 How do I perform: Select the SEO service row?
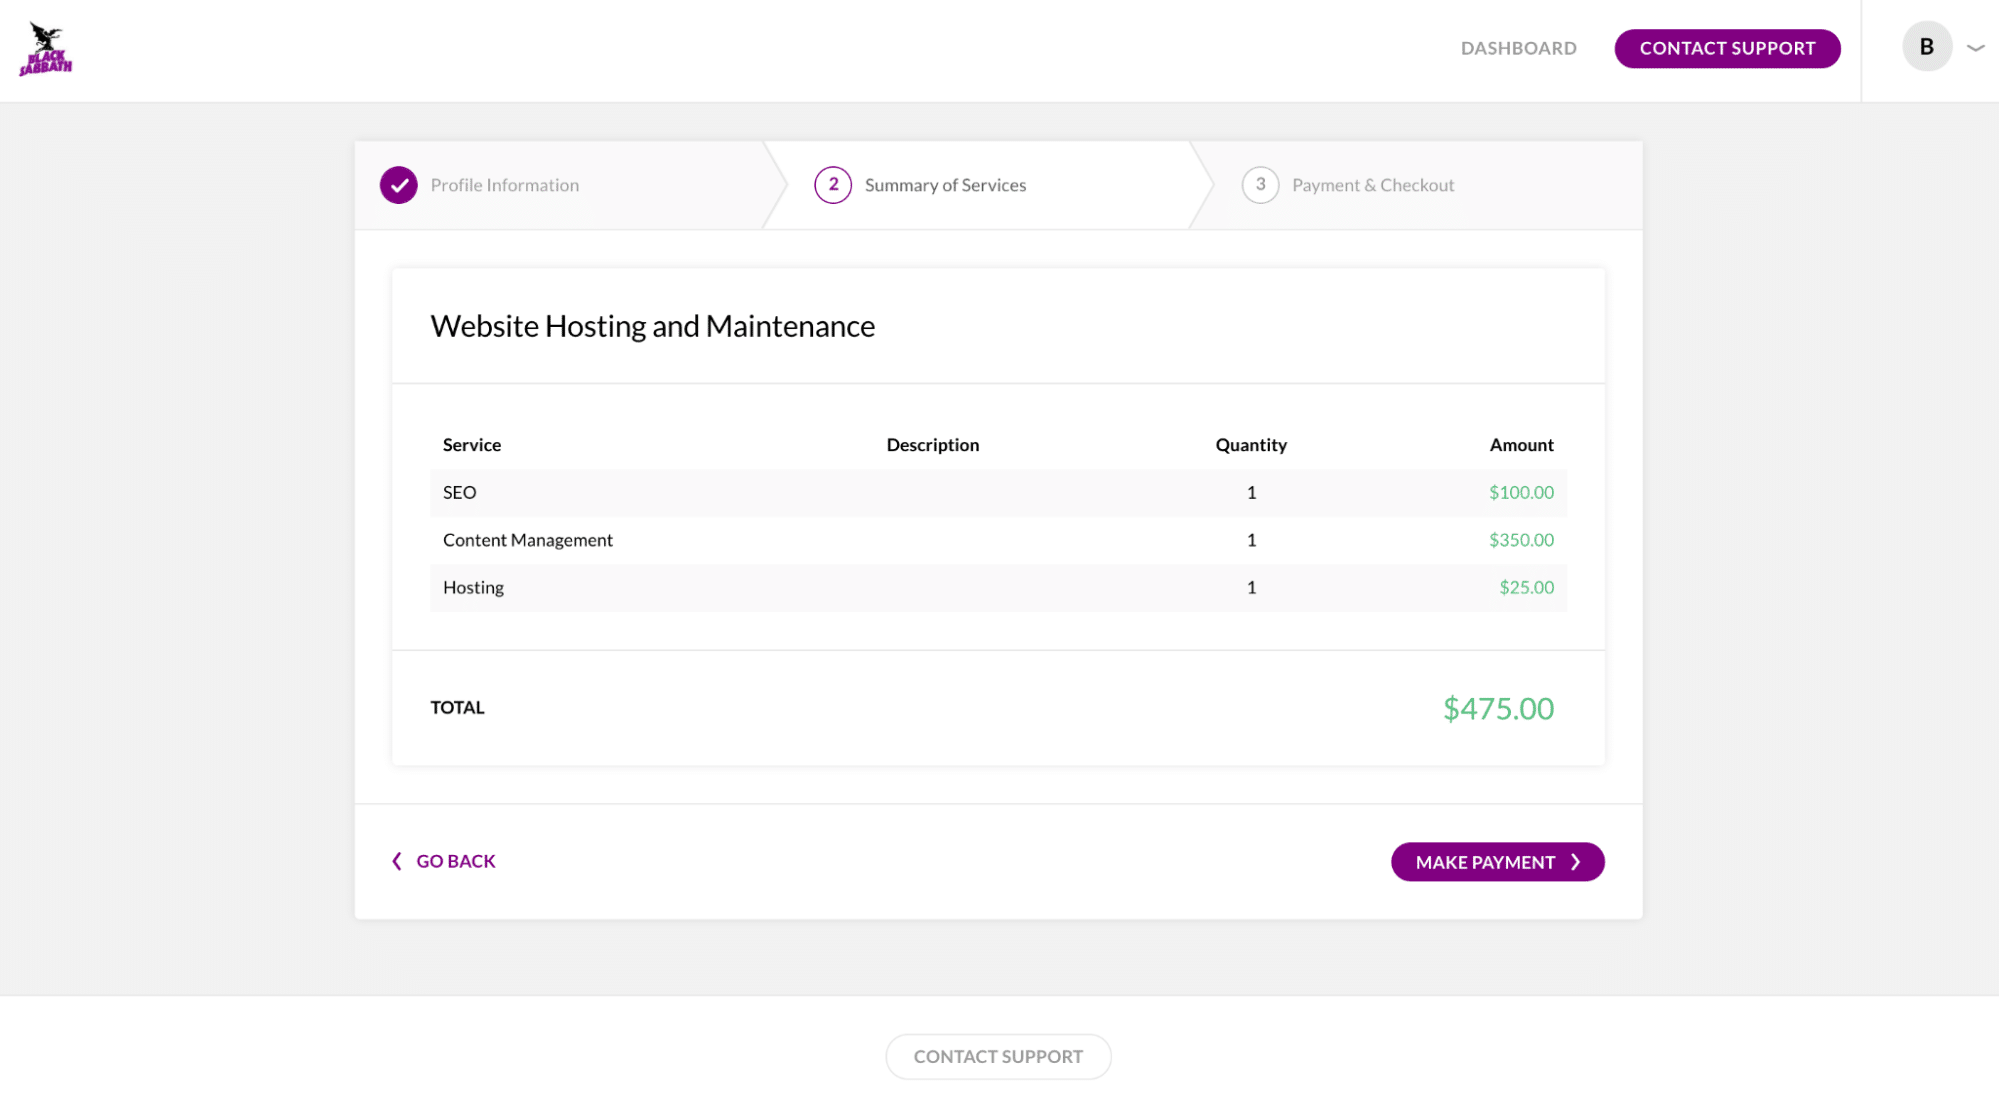point(997,492)
